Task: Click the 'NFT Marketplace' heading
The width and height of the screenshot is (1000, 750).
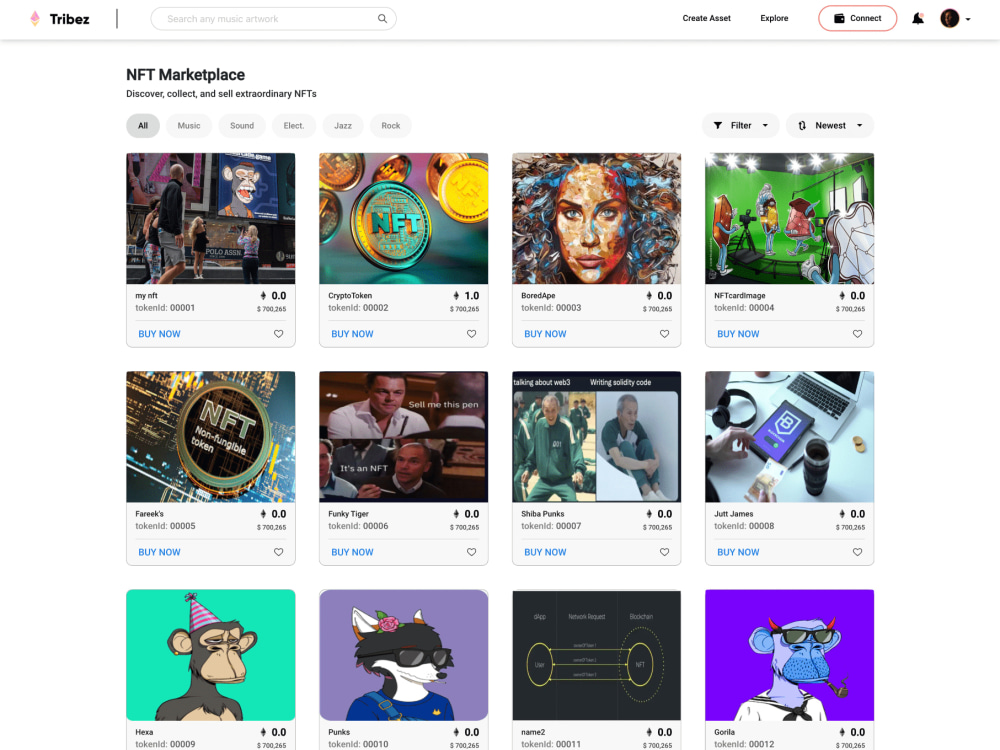Action: coord(186,75)
